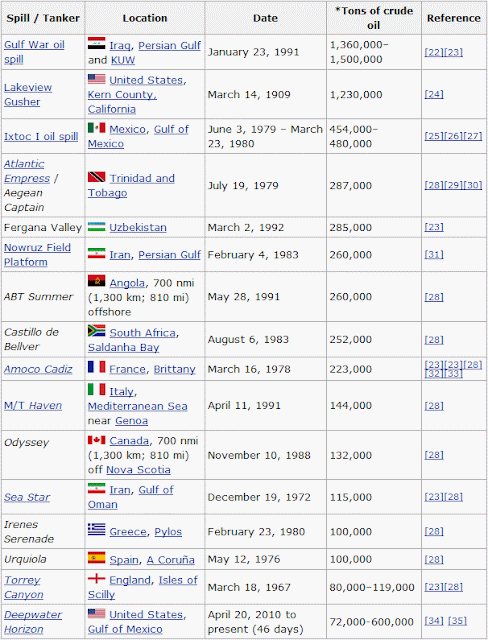This screenshot has height=640, width=488.
Task: Click the value '1,230,000'
Action: [x=356, y=94]
